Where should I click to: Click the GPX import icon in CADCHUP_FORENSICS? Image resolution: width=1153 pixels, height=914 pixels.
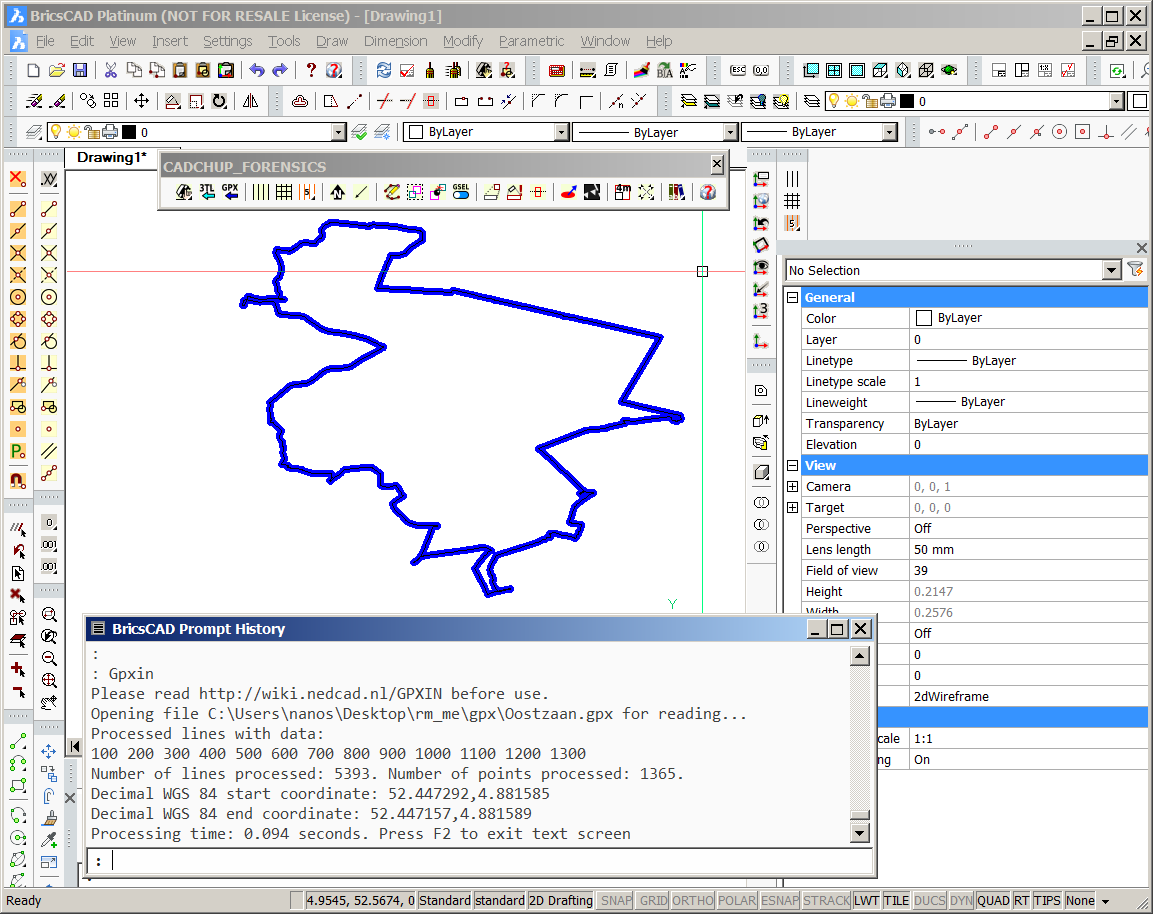[230, 192]
